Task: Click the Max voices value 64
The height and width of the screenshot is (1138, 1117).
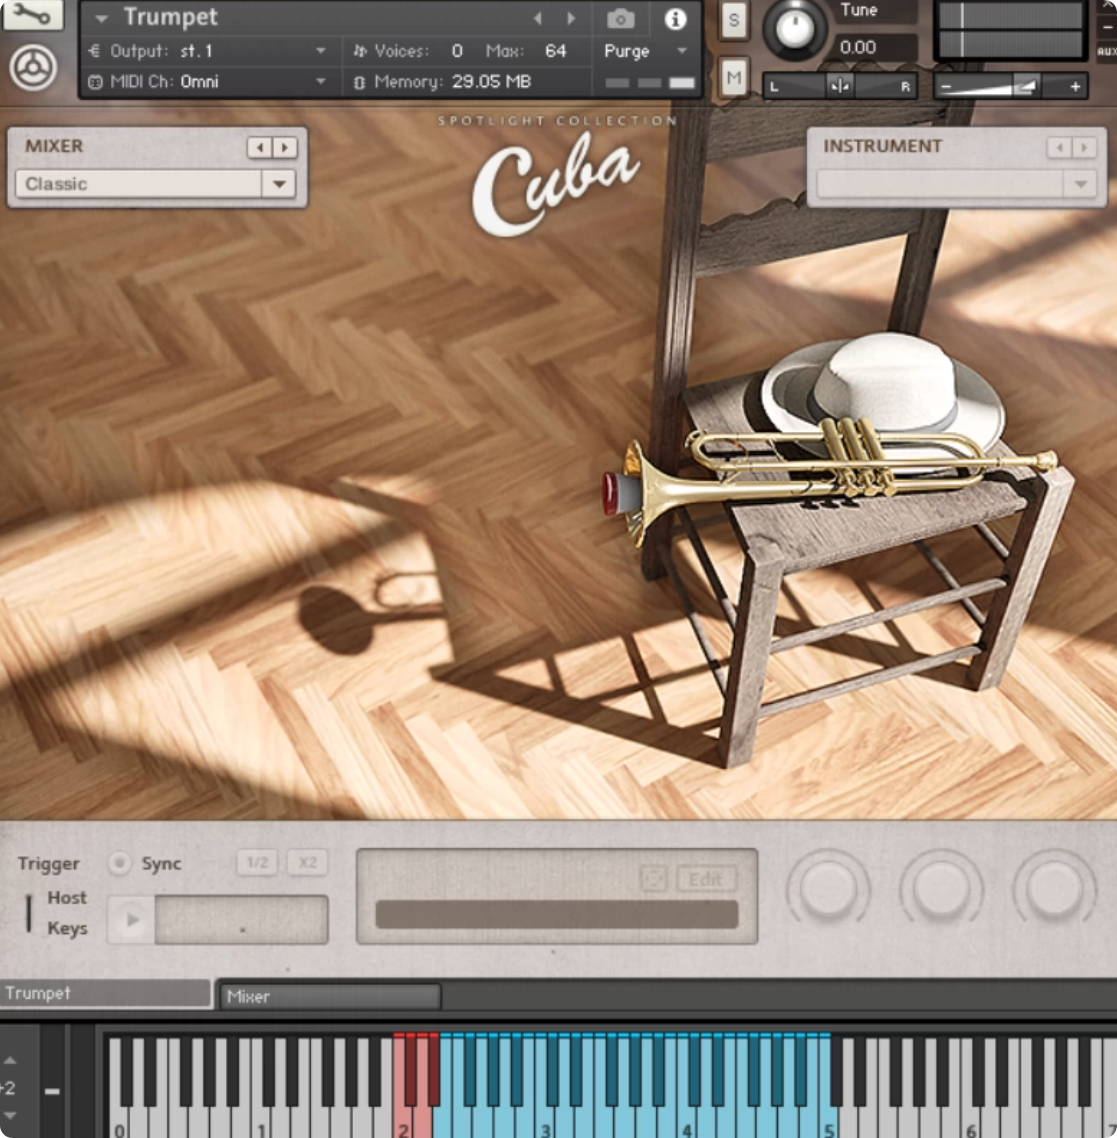Action: (555, 51)
